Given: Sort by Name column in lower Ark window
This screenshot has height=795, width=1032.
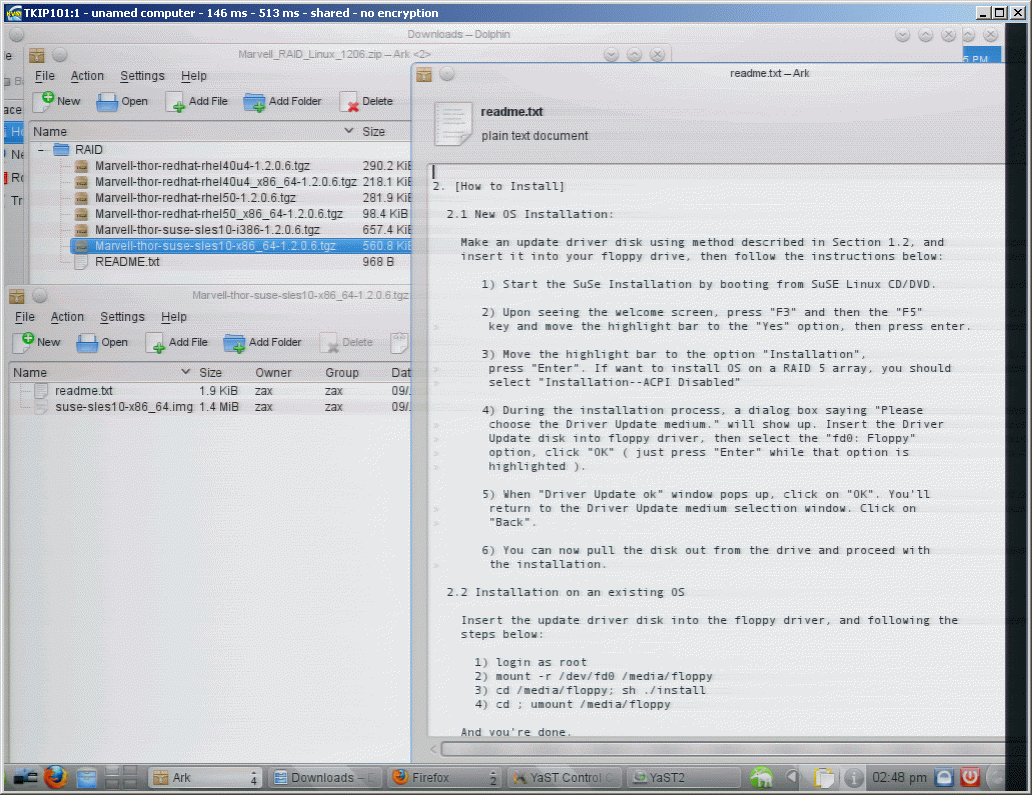Looking at the screenshot, I should [102, 372].
